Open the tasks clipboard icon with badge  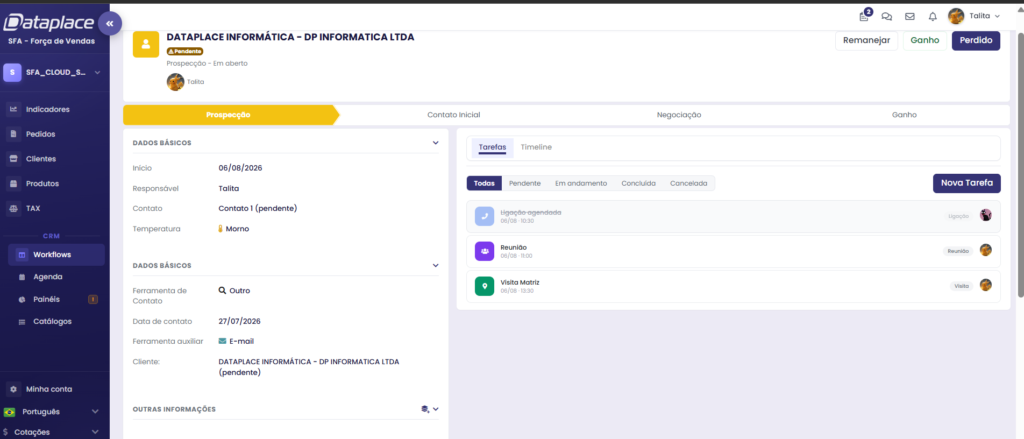(865, 16)
